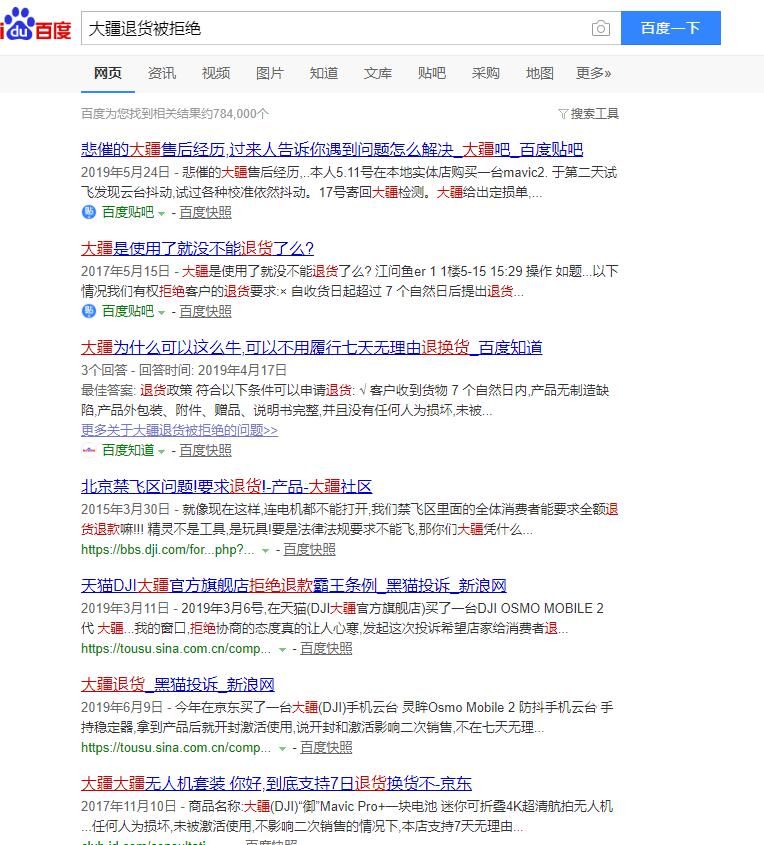Click the Baidu logo
Screen dimensions: 764x845
[x=36, y=24]
